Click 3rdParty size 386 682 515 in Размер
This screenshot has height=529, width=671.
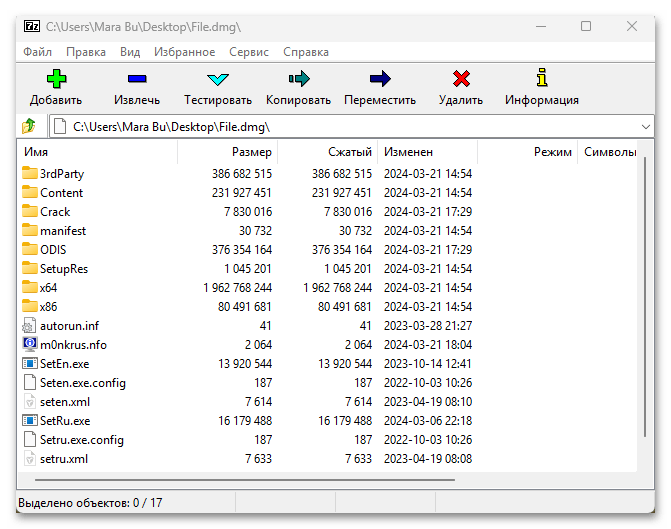coord(242,173)
